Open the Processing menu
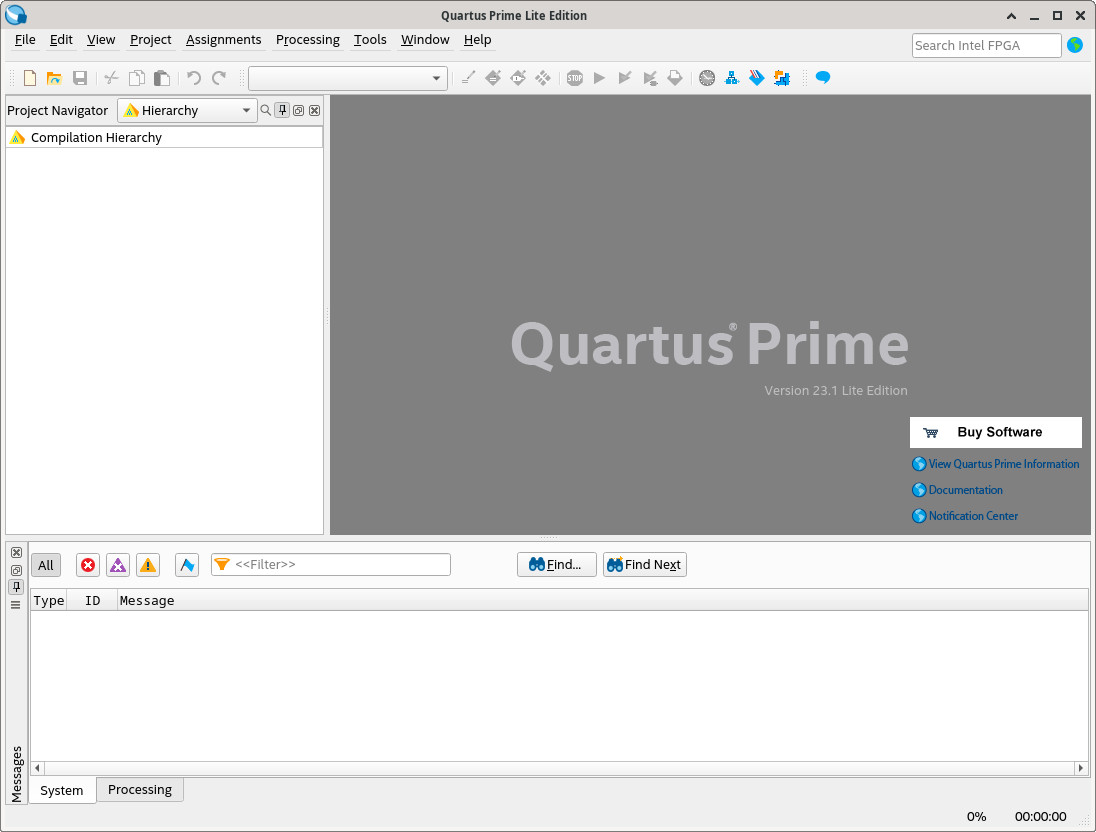 [308, 40]
